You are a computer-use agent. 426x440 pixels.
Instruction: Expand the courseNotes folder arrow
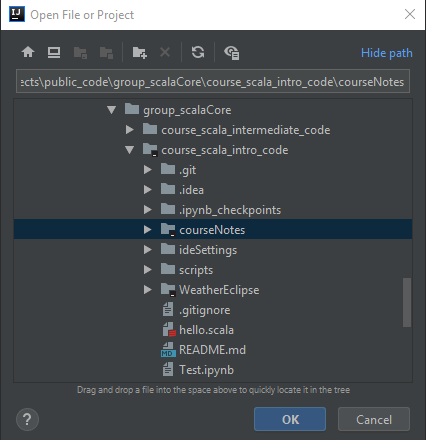(x=147, y=229)
